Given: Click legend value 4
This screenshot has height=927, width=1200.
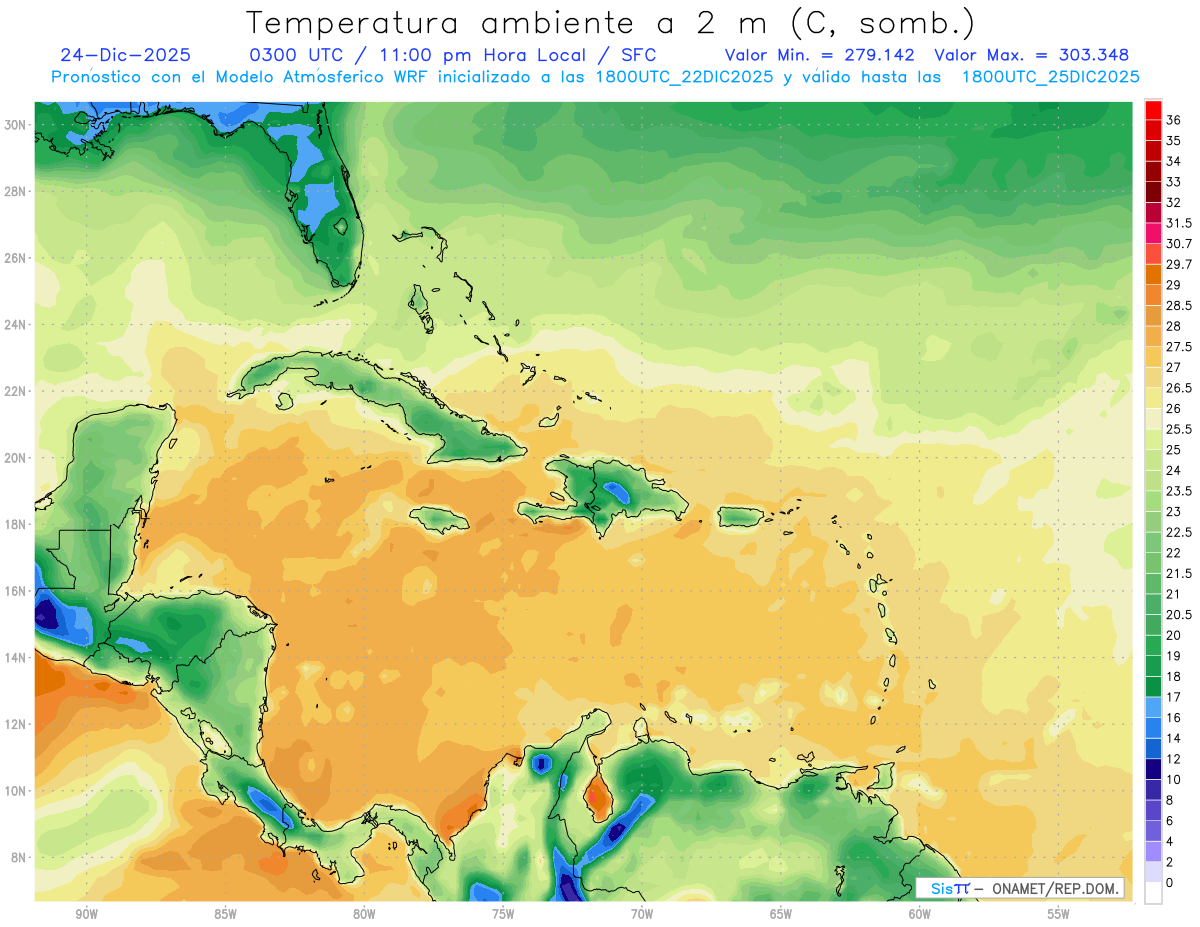Looking at the screenshot, I should pyautogui.click(x=1170, y=841).
